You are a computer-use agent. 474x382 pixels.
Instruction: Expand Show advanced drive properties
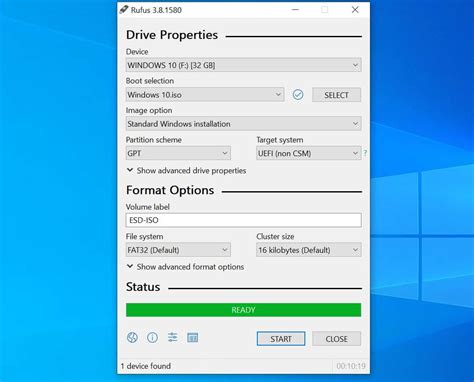click(x=186, y=171)
